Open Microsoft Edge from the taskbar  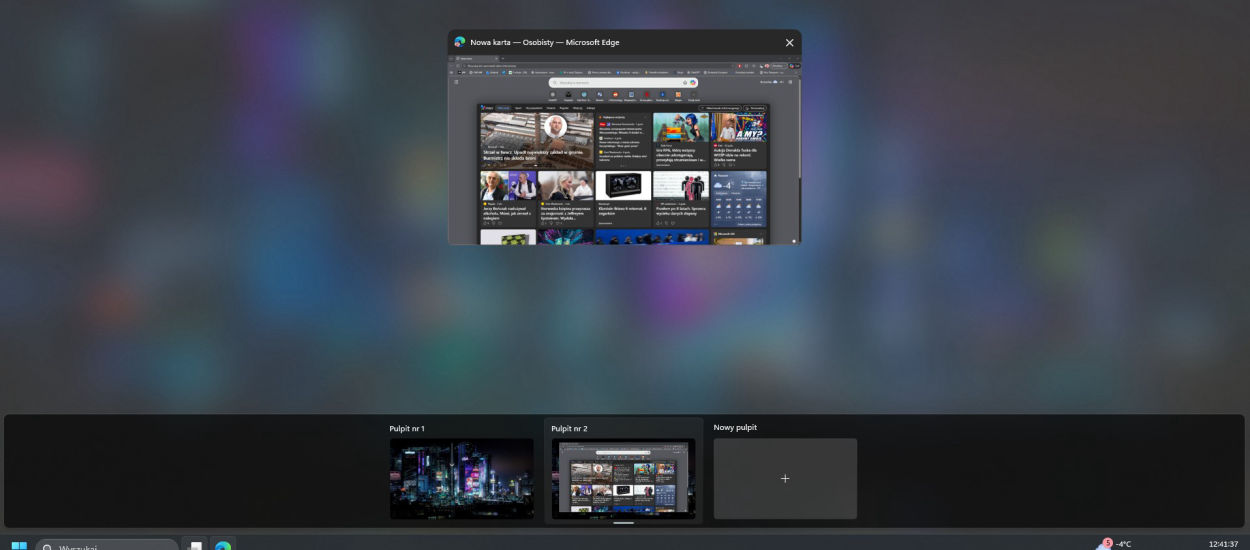tap(223, 546)
